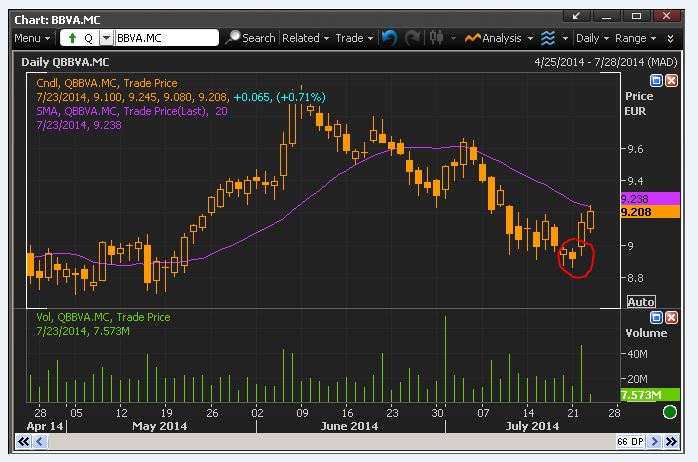Maximize the chart window
This screenshot has width=698, height=462.
636,16
